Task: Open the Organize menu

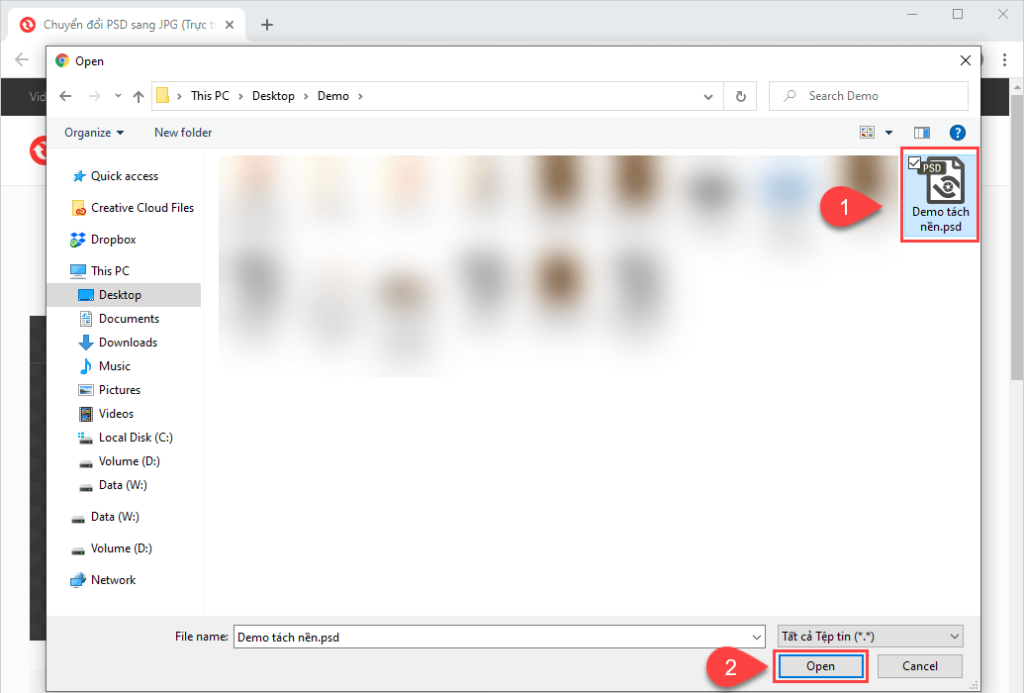Action: [94, 132]
